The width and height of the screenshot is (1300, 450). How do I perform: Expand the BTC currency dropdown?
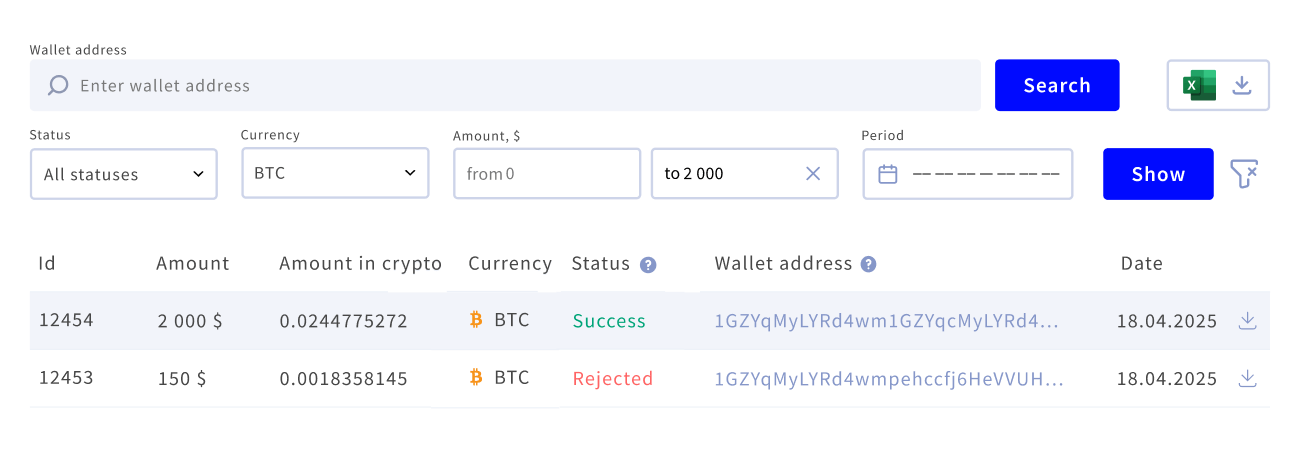coord(335,173)
